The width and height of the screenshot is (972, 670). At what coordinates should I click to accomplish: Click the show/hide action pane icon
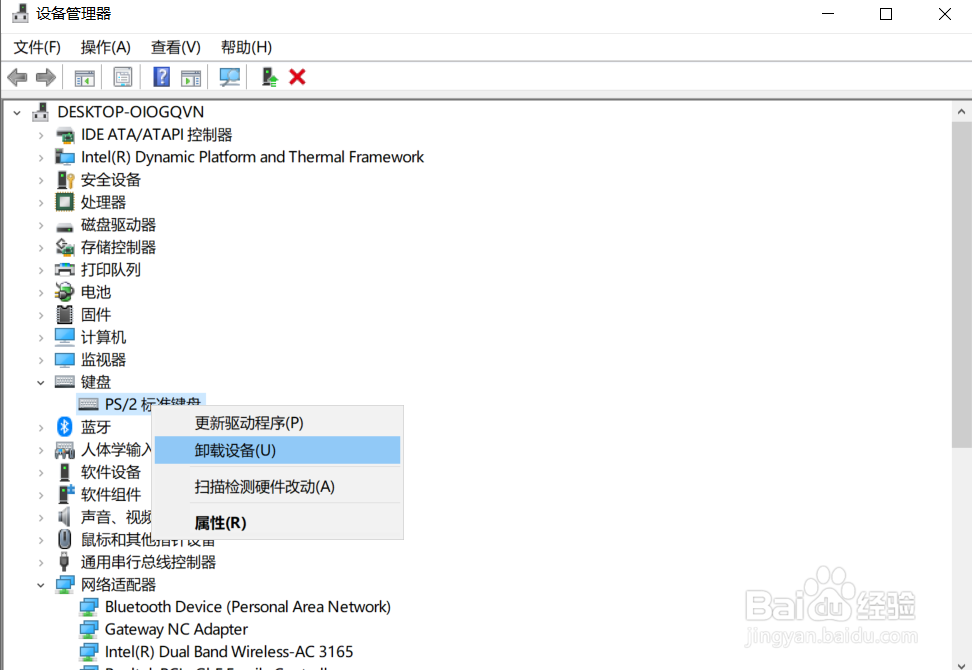(x=191, y=78)
